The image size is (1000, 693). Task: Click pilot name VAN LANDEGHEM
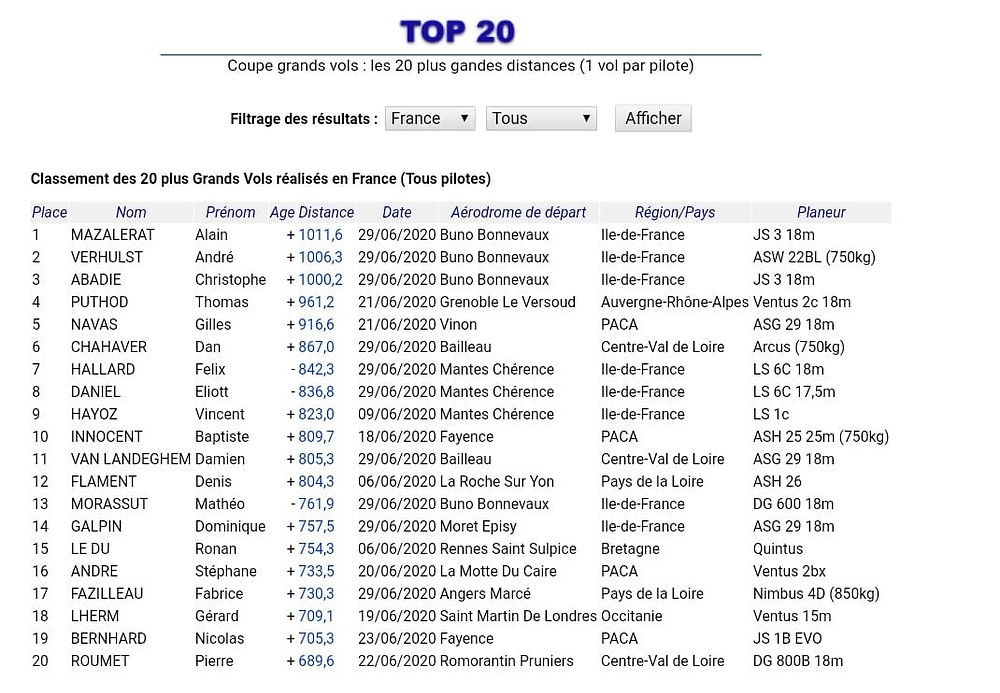131,459
